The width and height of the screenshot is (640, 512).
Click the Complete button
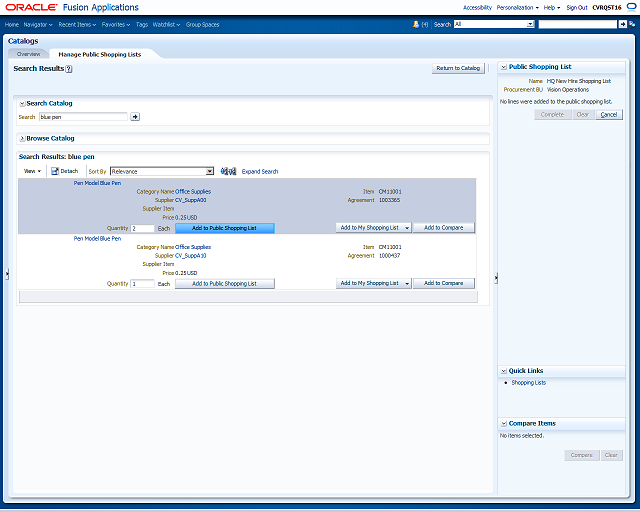552,115
